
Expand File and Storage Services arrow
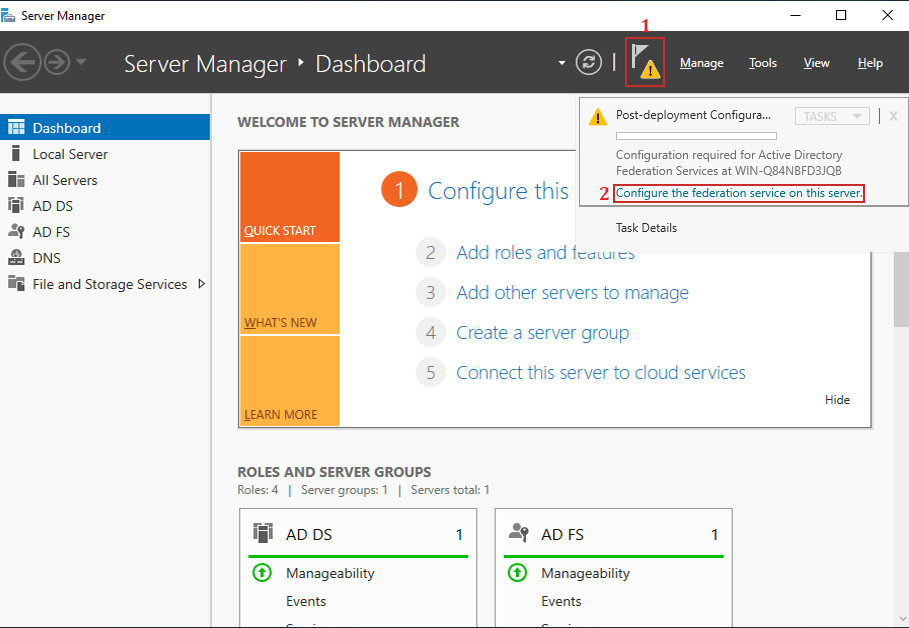pyautogui.click(x=202, y=284)
